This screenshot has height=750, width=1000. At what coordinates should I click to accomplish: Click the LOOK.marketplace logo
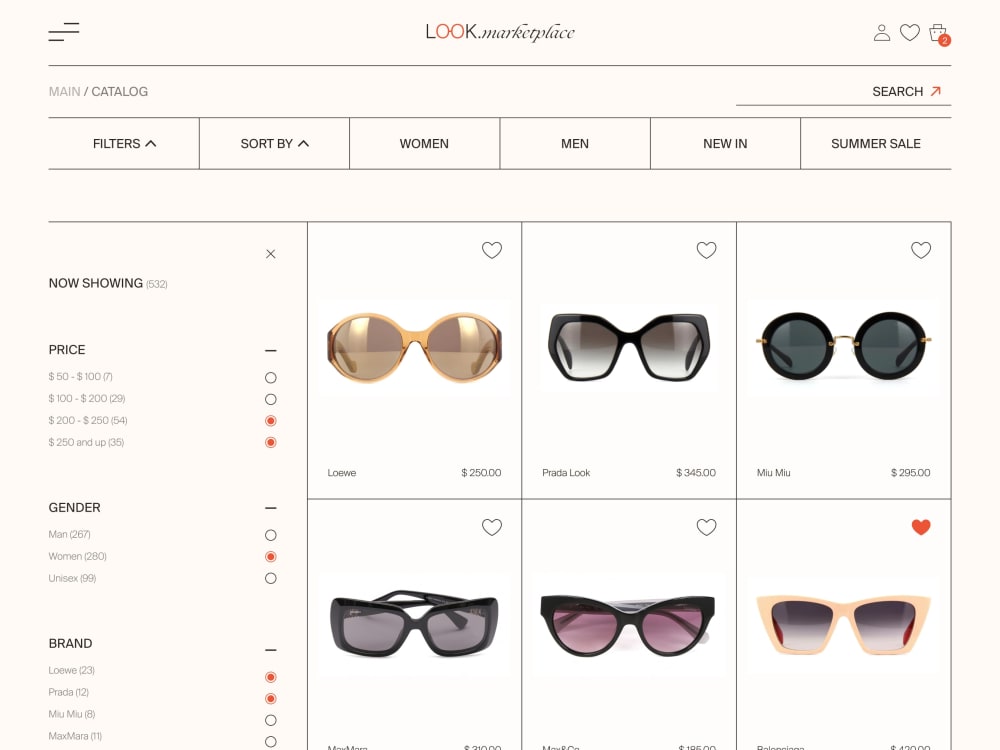[500, 33]
